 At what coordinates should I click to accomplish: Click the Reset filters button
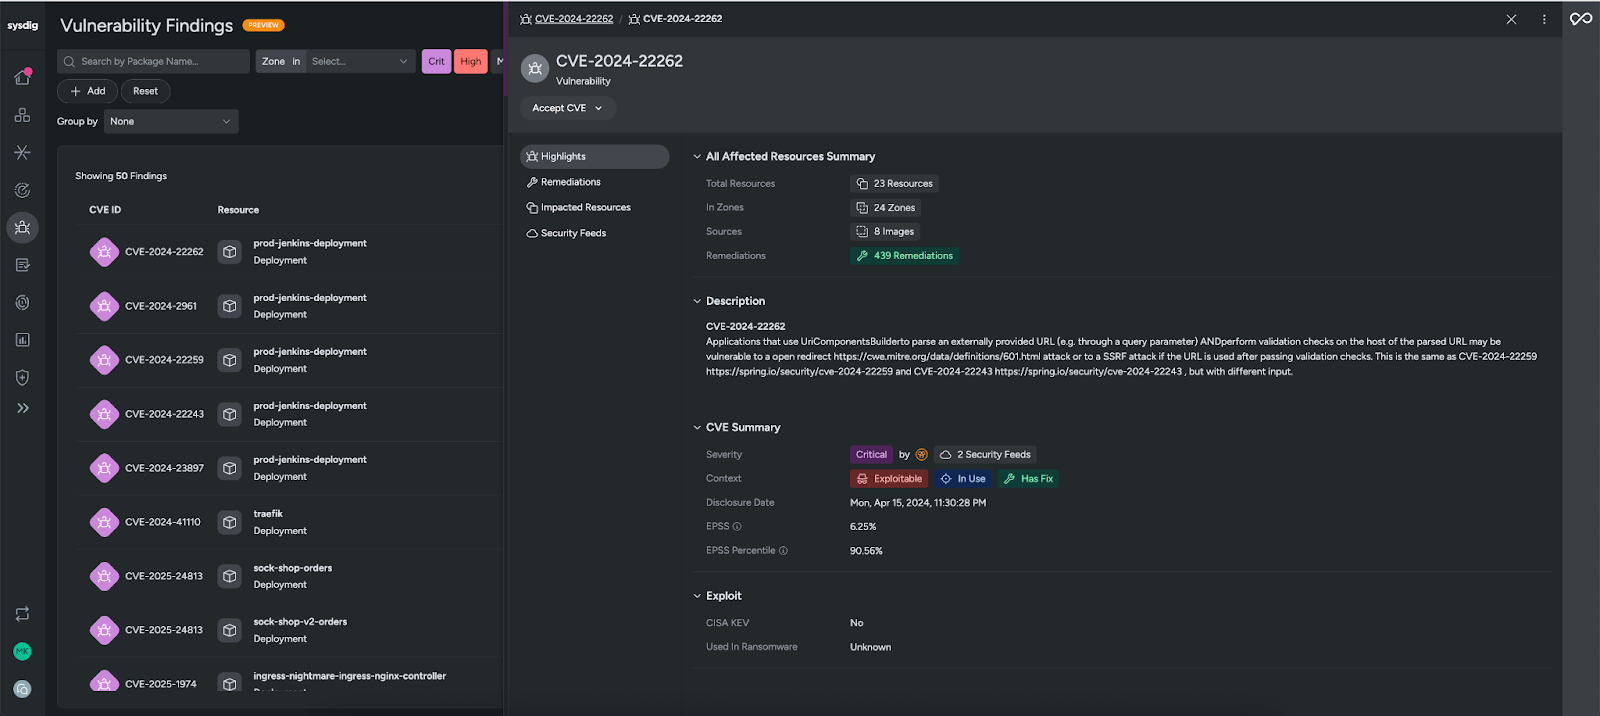145,91
